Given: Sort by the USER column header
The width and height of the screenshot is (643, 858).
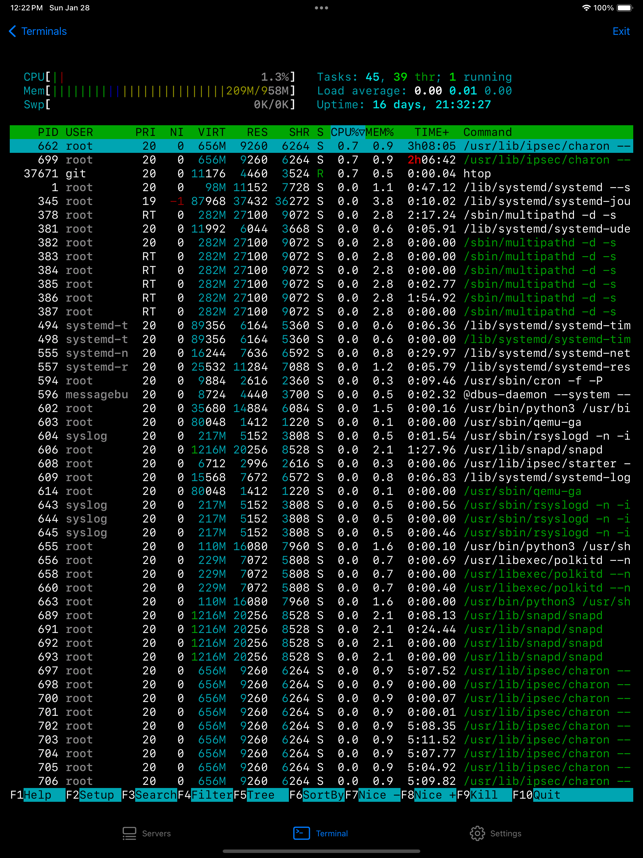Looking at the screenshot, I should 79,132.
